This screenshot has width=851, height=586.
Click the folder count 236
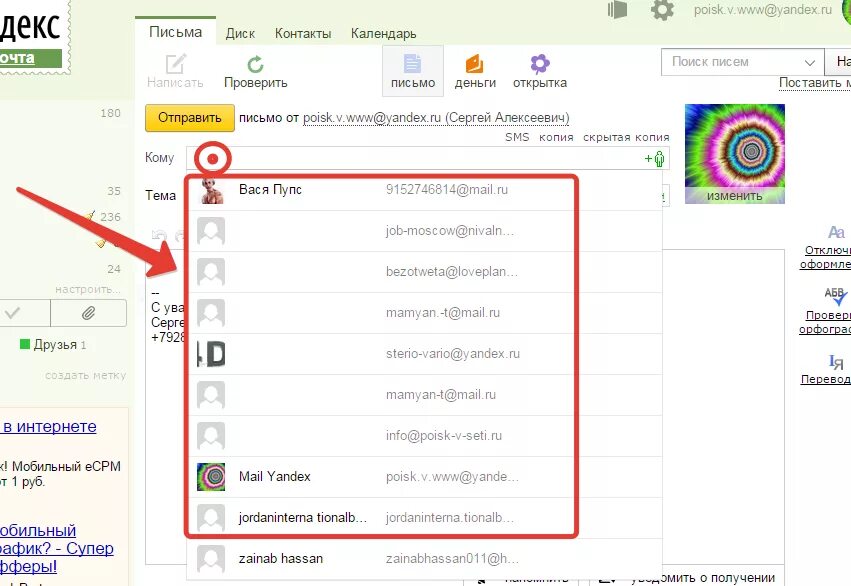110,217
